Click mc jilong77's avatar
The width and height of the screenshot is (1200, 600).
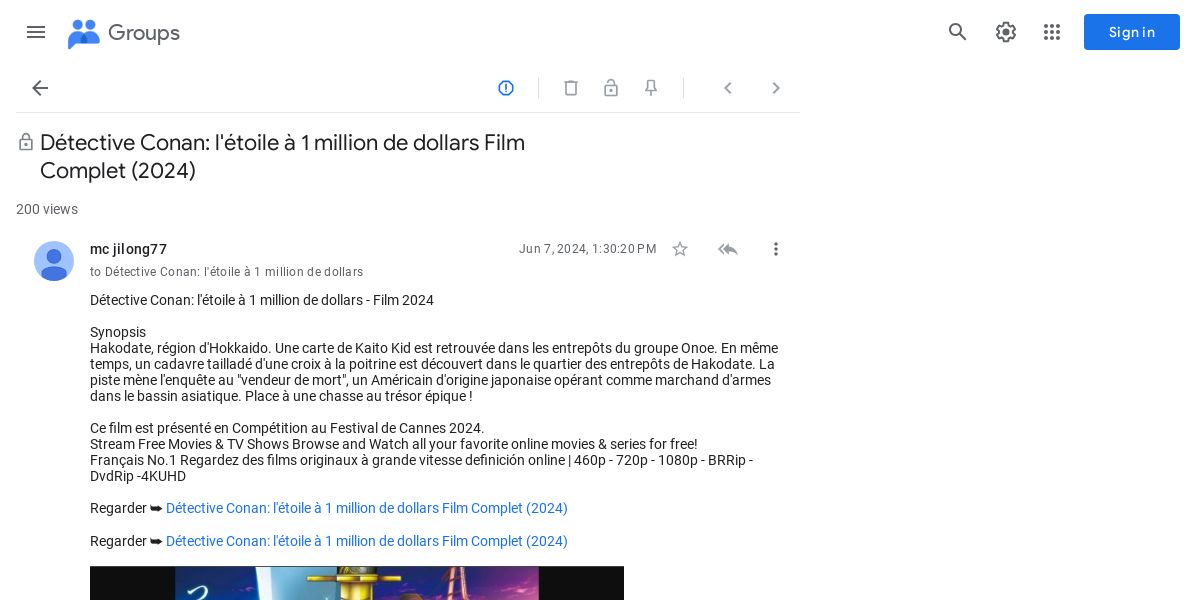point(54,261)
